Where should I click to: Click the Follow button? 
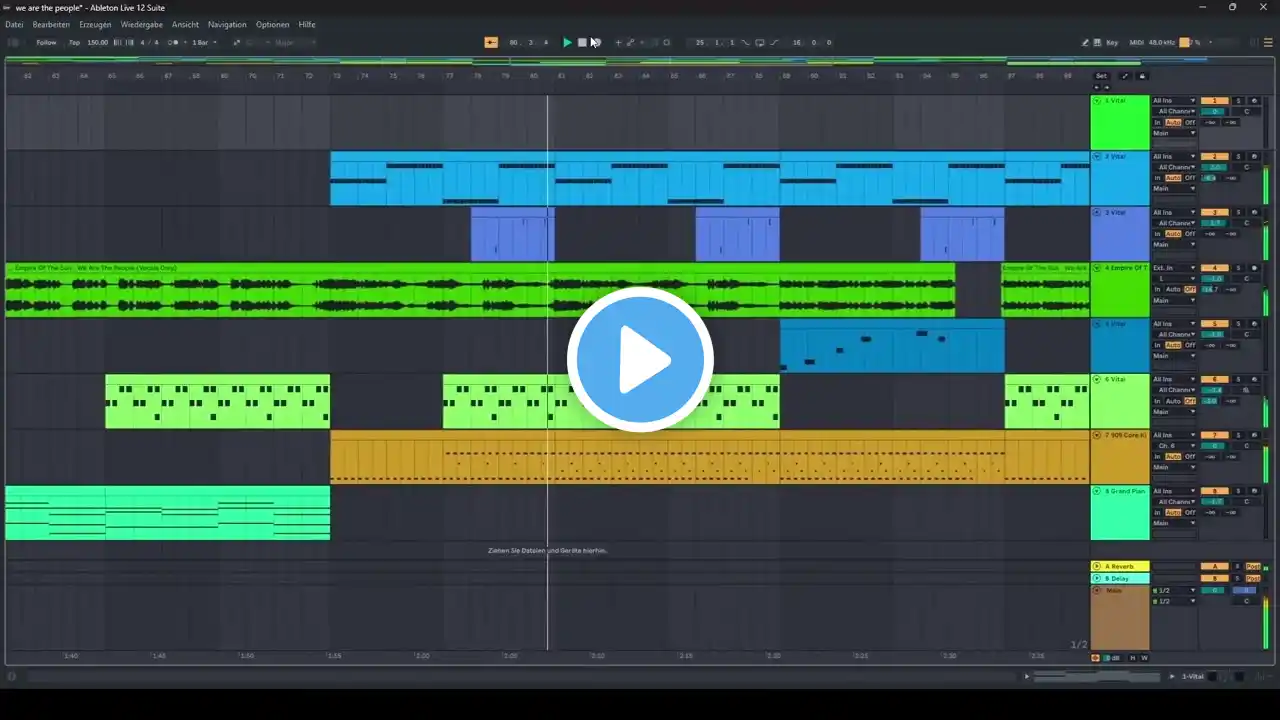(46, 43)
